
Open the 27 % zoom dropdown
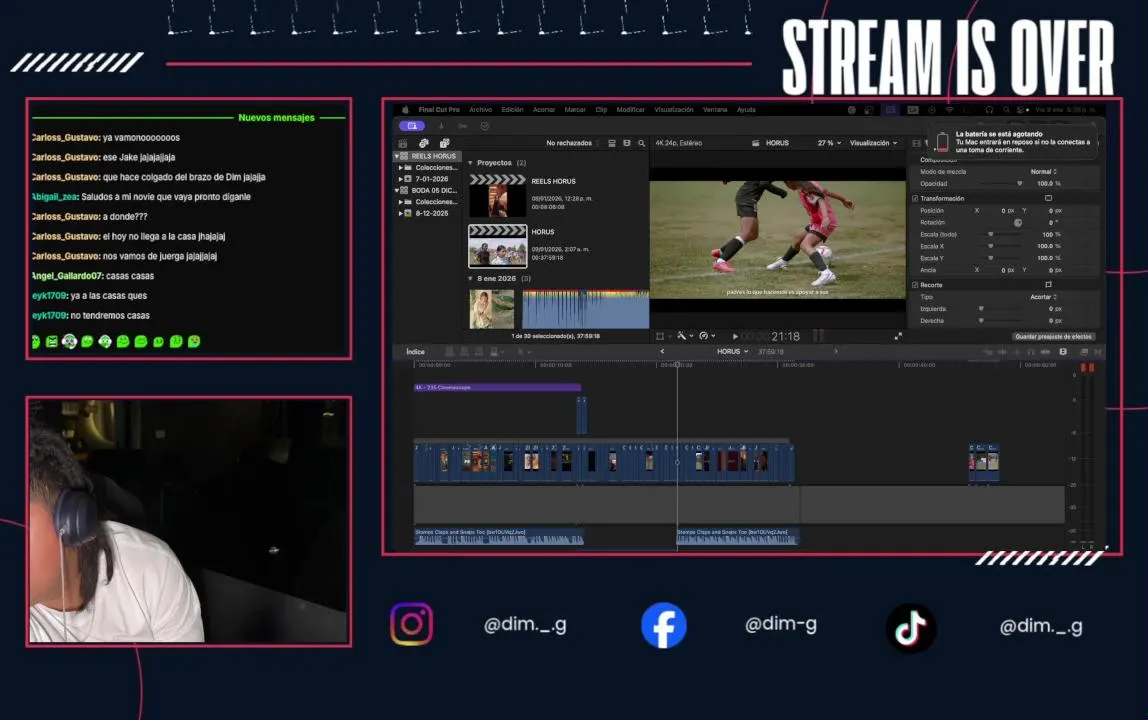coord(829,144)
